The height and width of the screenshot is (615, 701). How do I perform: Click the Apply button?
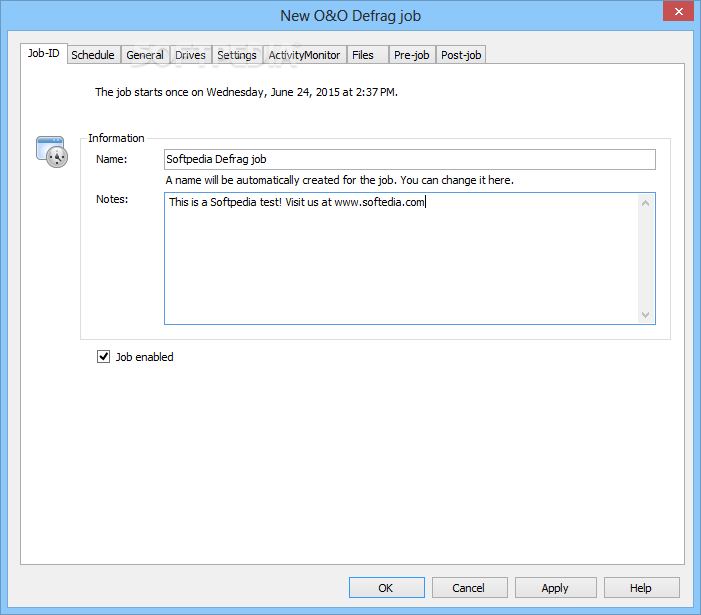click(555, 588)
